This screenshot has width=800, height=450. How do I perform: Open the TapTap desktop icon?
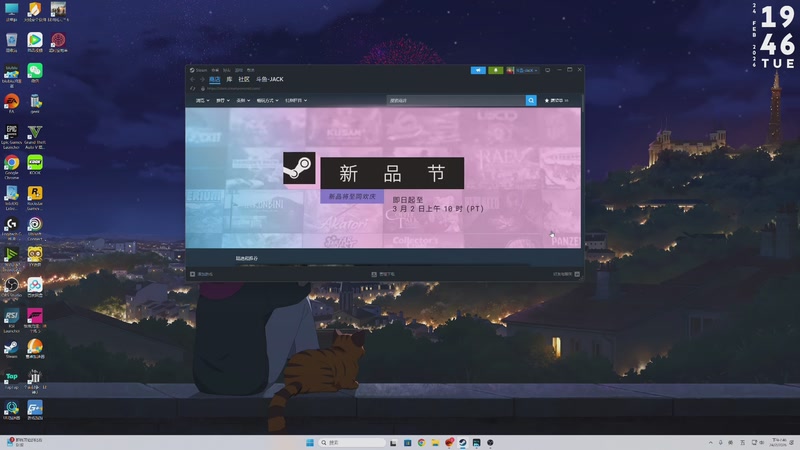click(x=12, y=380)
